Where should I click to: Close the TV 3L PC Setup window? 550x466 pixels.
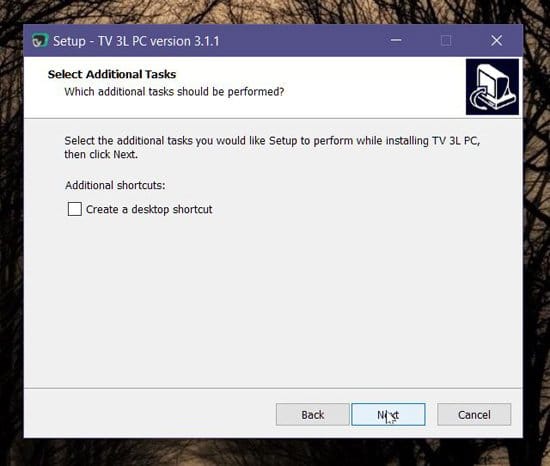[x=496, y=40]
